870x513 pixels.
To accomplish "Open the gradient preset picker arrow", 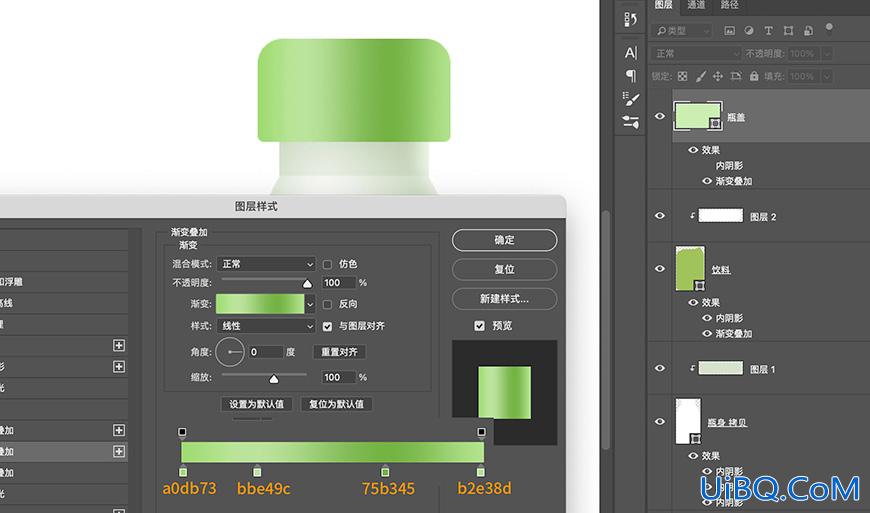I will pos(310,304).
